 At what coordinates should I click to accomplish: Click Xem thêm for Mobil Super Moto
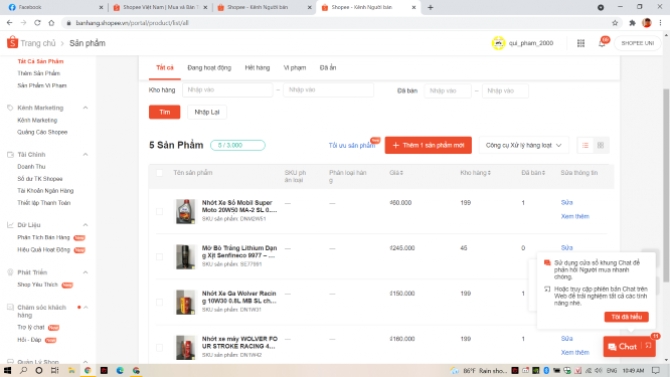[575, 216]
